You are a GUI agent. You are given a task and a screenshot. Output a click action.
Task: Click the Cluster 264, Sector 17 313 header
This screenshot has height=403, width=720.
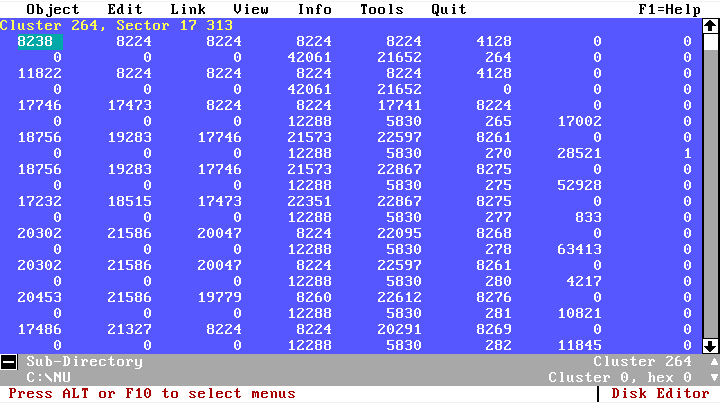[116, 25]
